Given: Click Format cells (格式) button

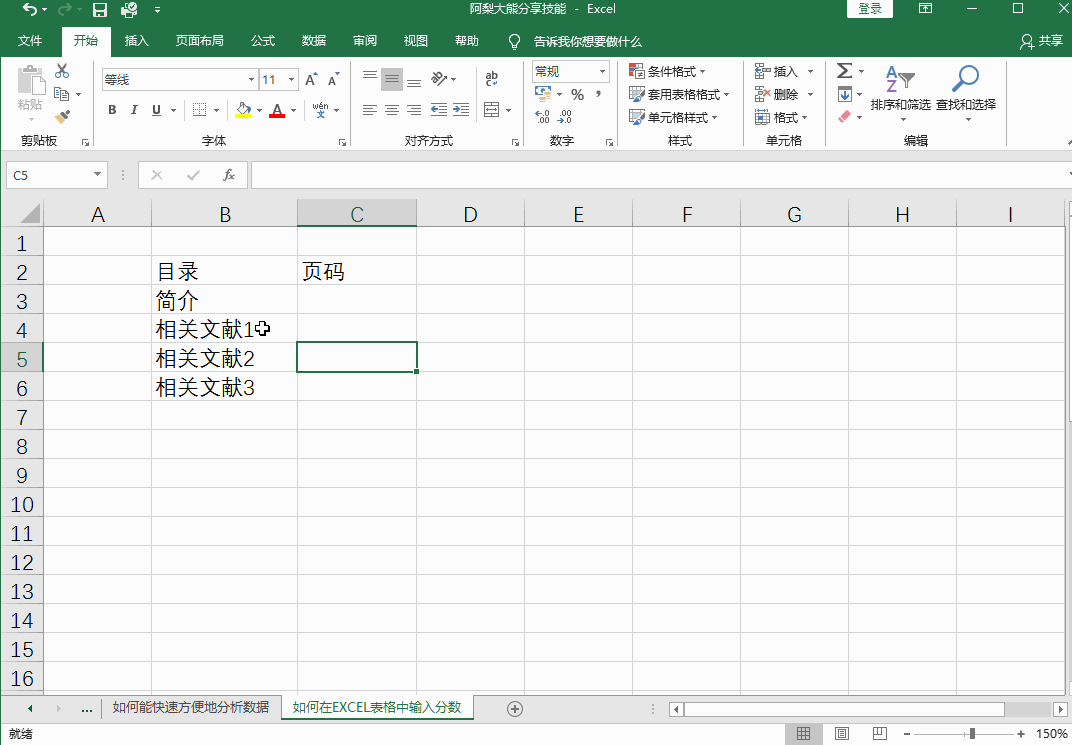Looking at the screenshot, I should coord(781,118).
